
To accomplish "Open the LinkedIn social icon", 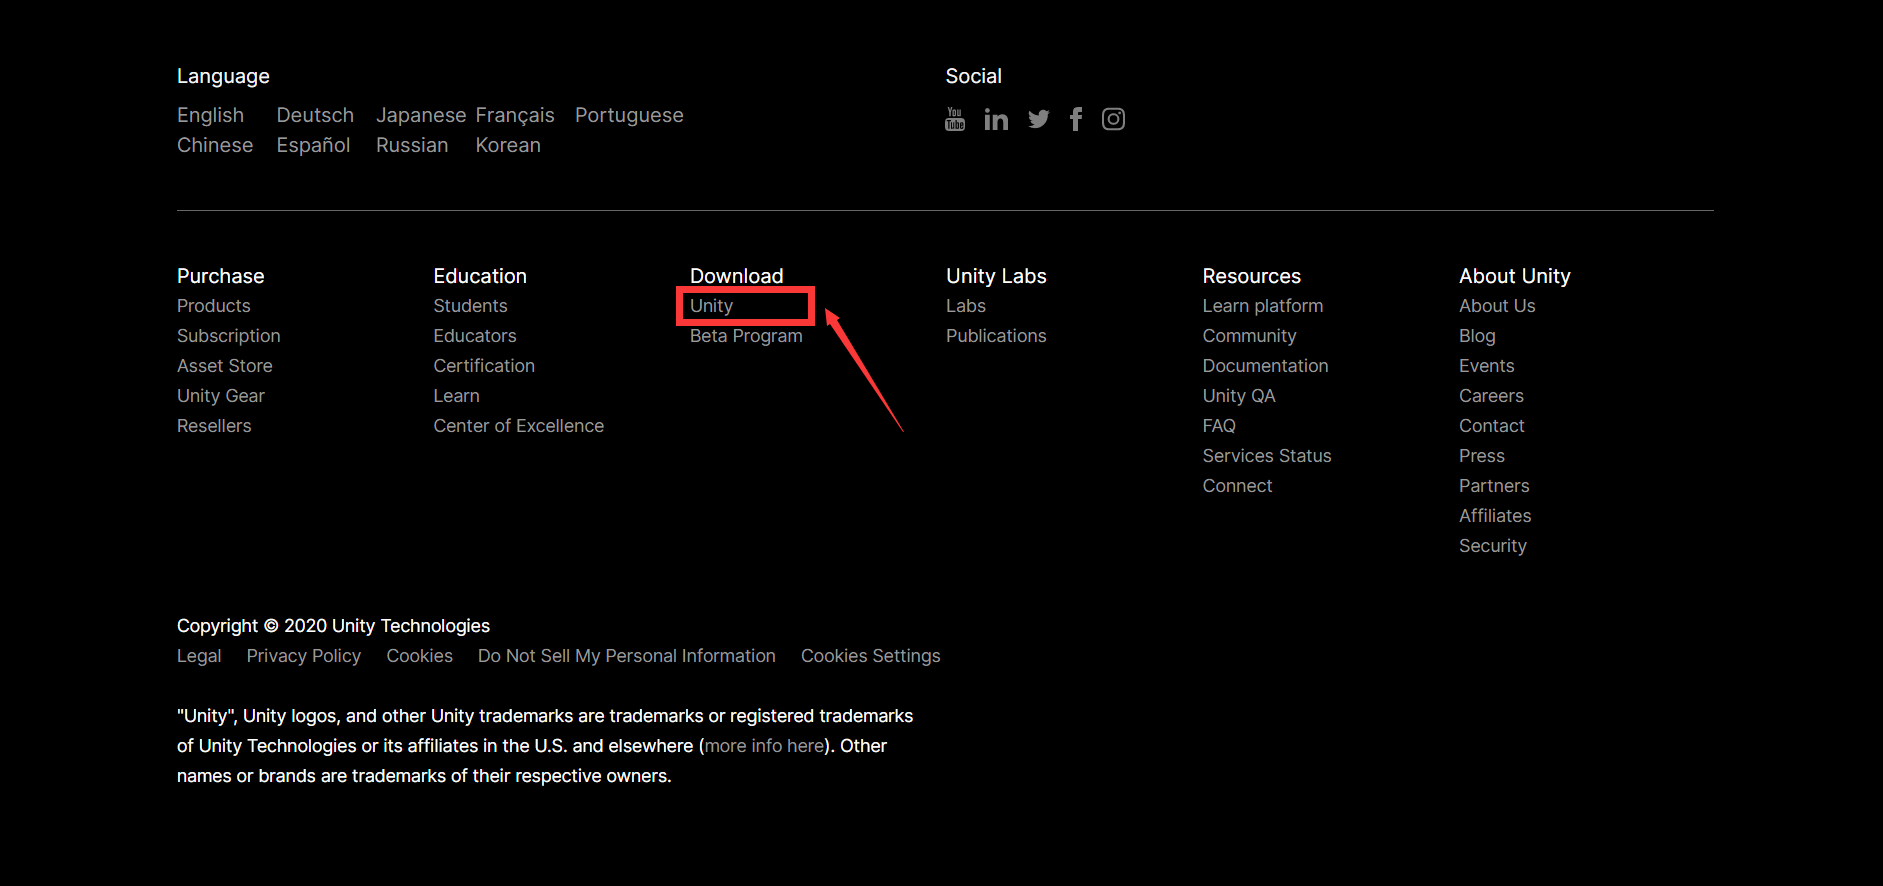I will pyautogui.click(x=996, y=120).
